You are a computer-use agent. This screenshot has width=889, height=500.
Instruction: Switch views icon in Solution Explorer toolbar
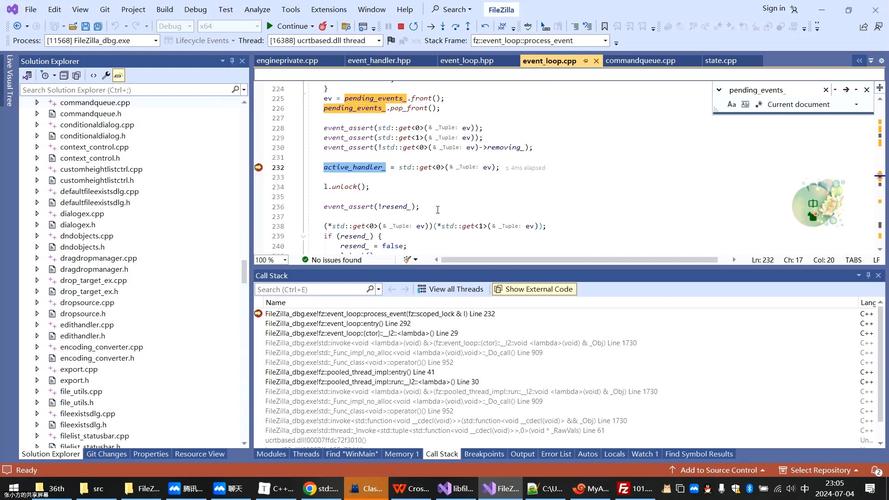click(x=27, y=75)
